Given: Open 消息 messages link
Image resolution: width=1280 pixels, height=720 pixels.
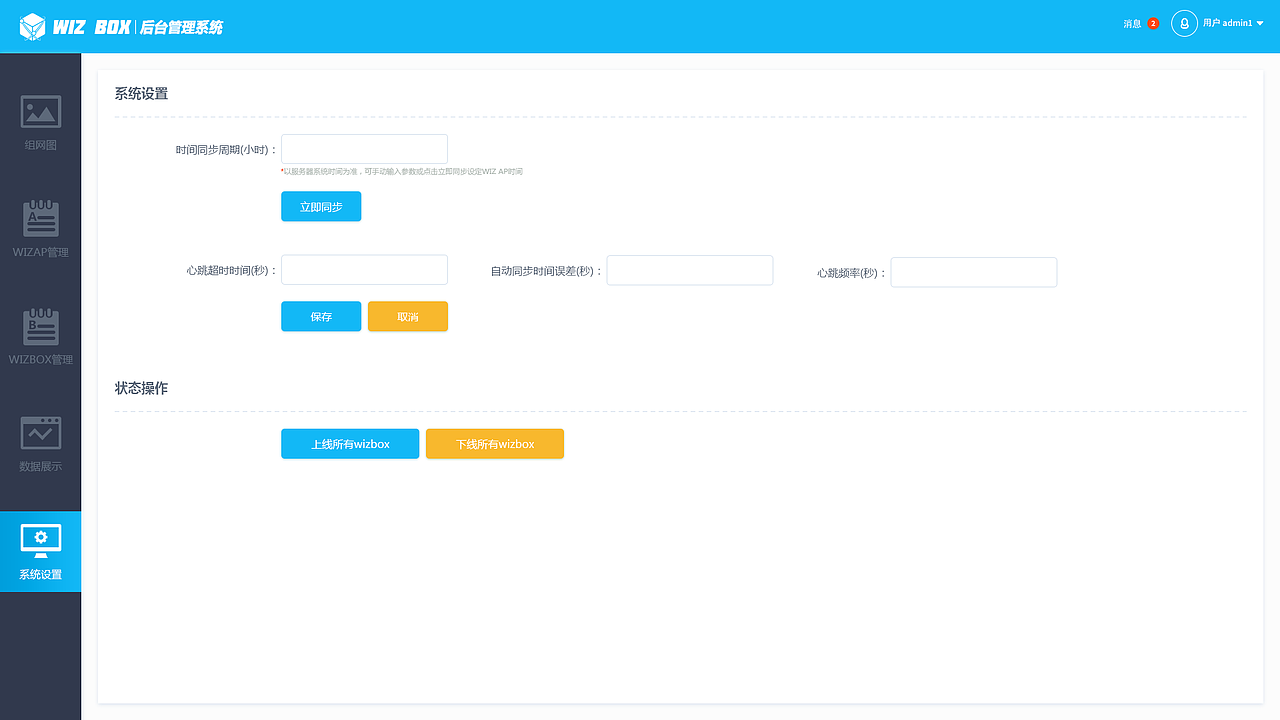Looking at the screenshot, I should (1132, 23).
